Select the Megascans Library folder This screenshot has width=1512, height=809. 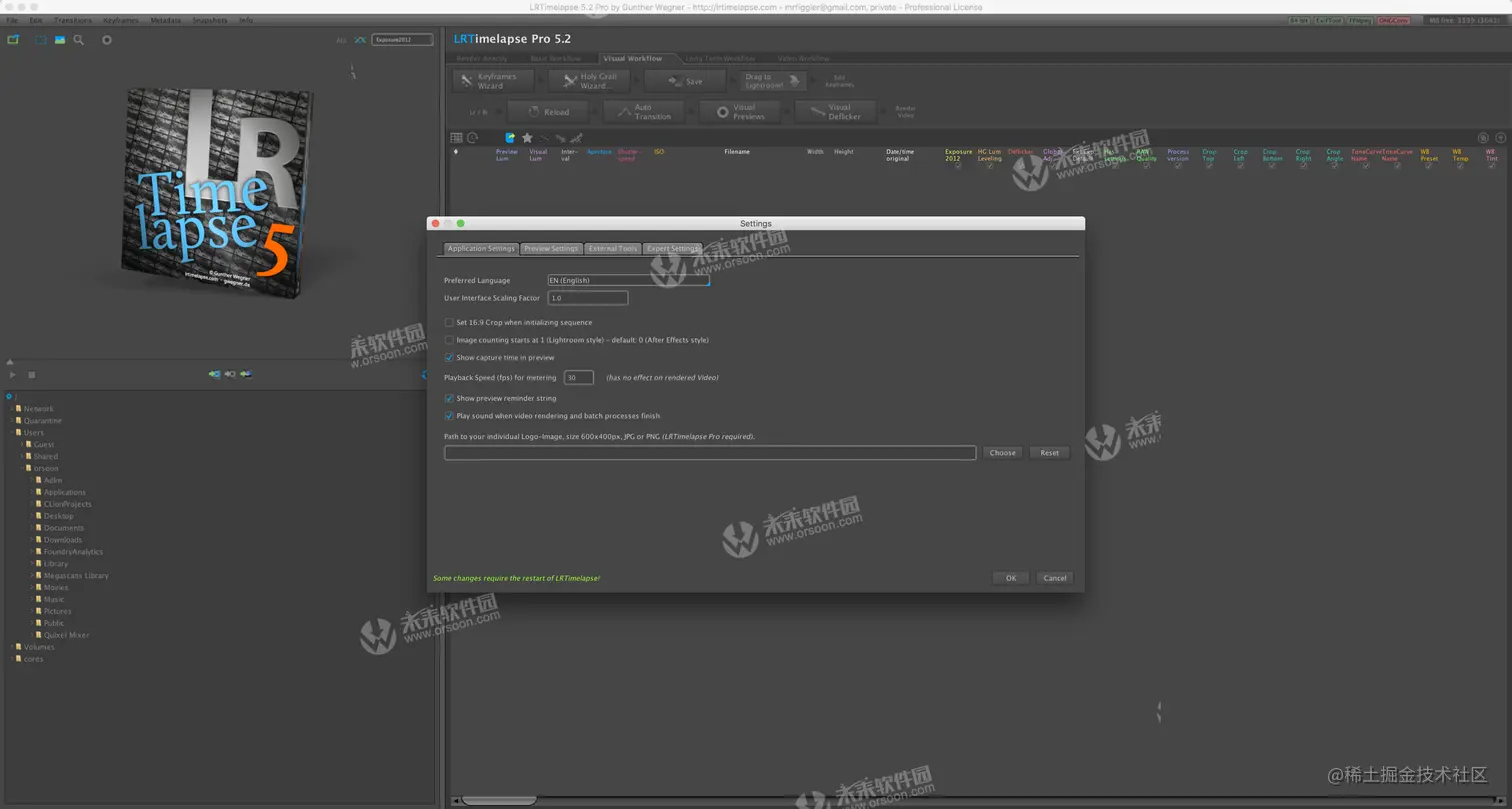click(76, 576)
